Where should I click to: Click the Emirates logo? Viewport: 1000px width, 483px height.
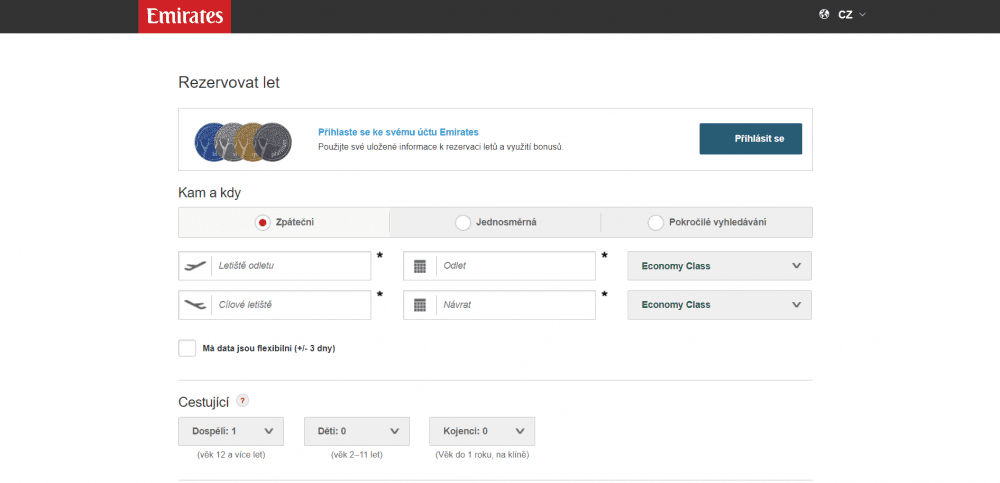pos(185,16)
